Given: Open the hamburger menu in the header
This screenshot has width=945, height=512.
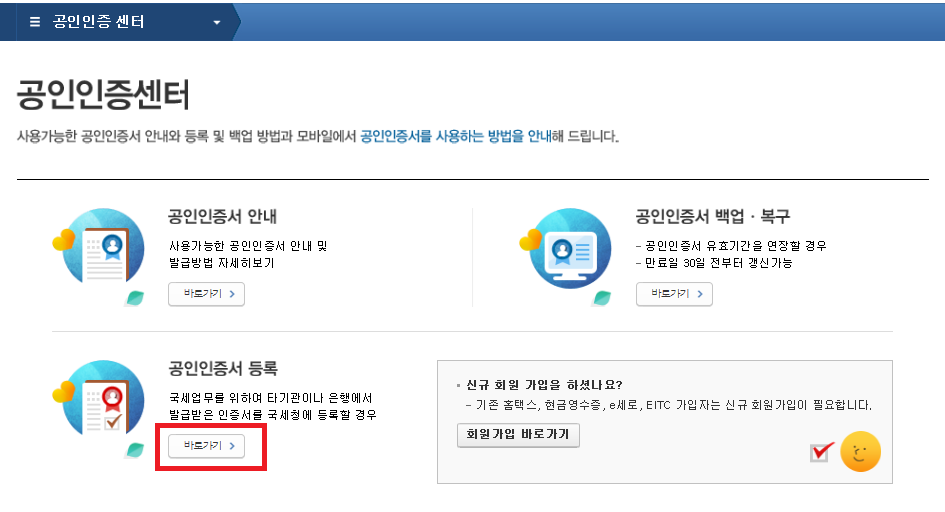Looking at the screenshot, I should 35,21.
